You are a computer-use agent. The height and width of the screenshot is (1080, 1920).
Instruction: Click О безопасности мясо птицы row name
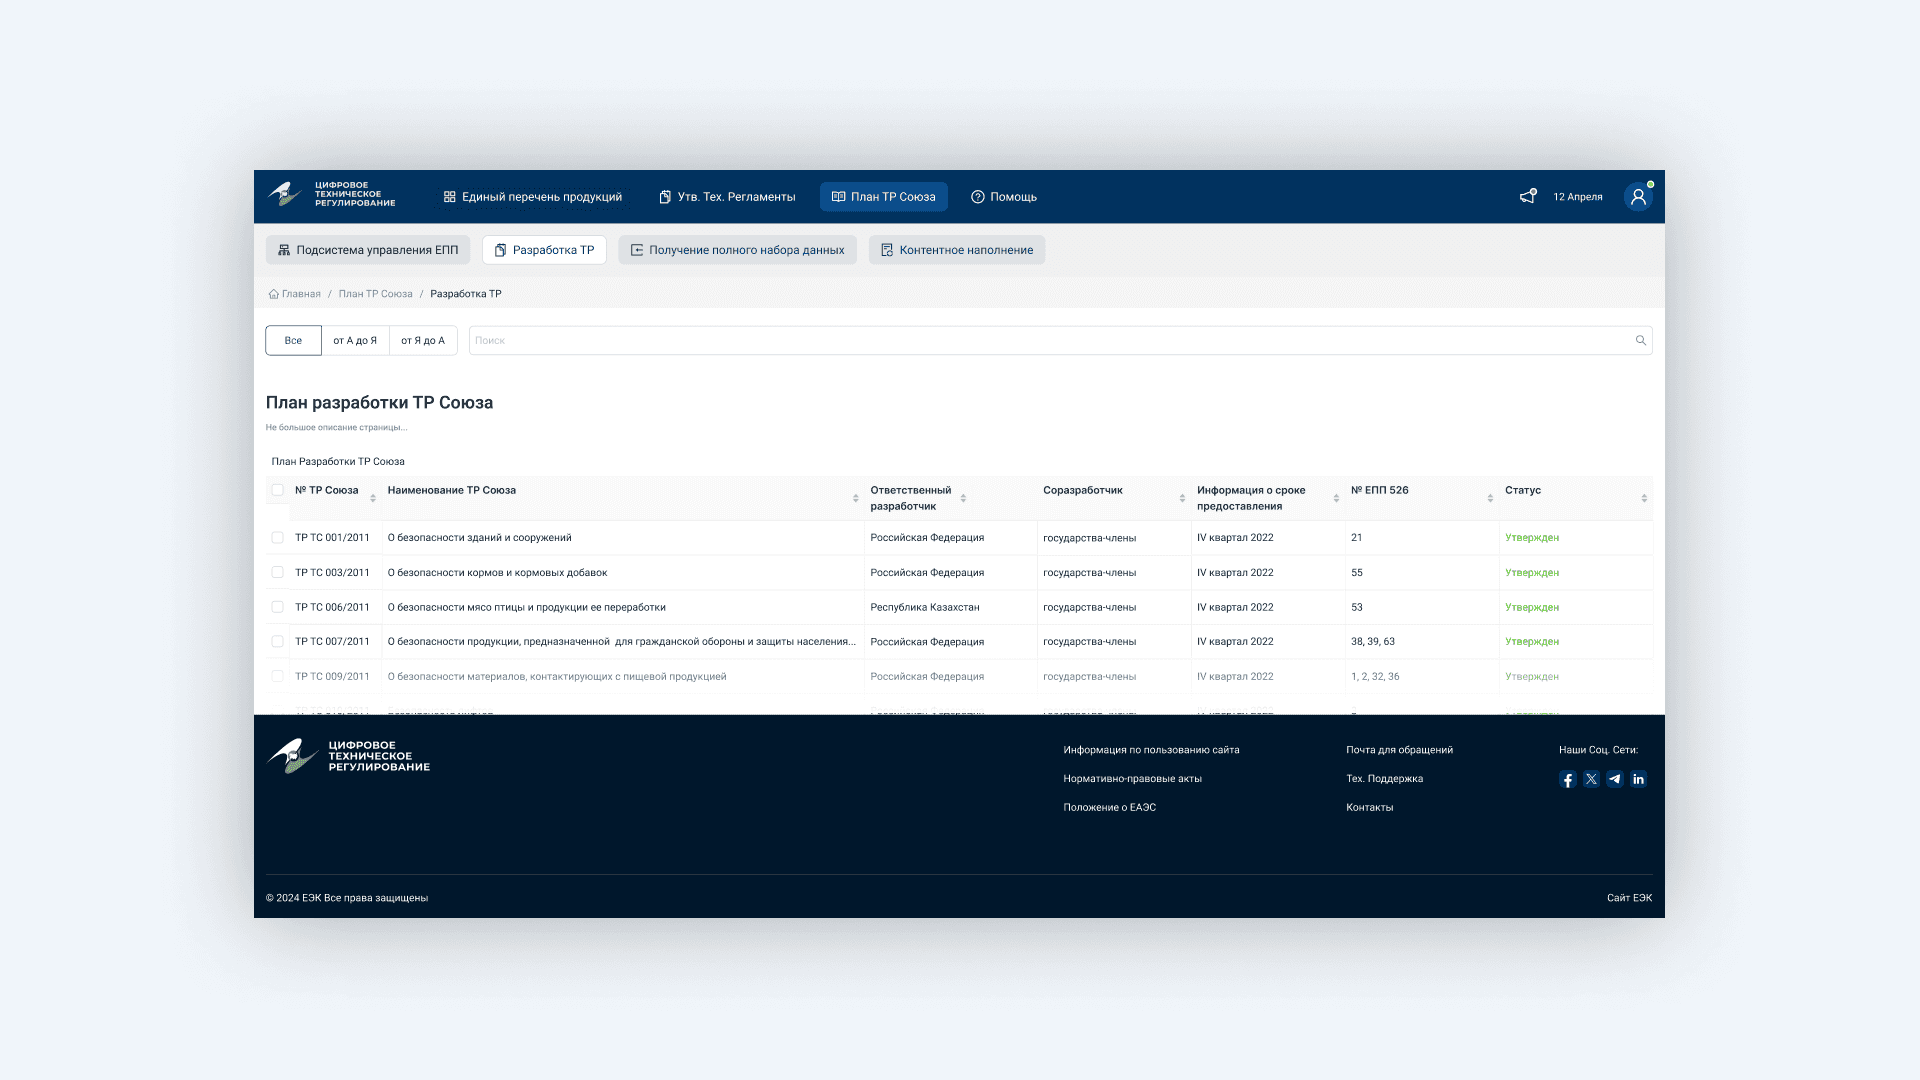526,607
